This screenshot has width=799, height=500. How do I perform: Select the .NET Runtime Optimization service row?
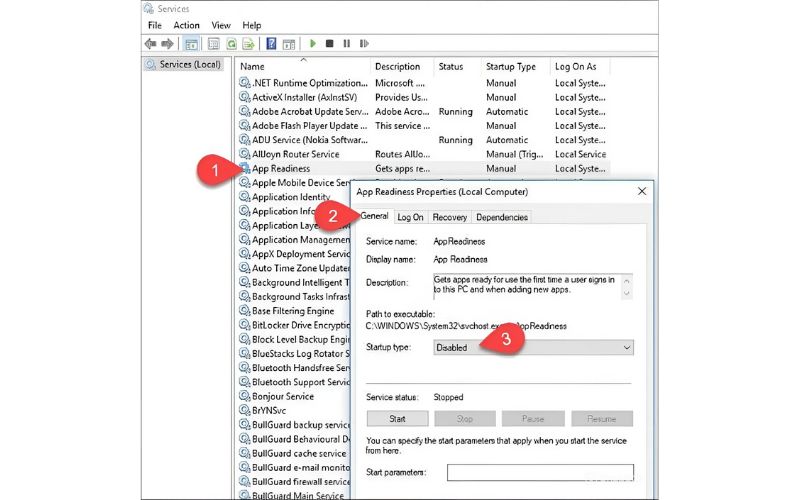tap(423, 83)
